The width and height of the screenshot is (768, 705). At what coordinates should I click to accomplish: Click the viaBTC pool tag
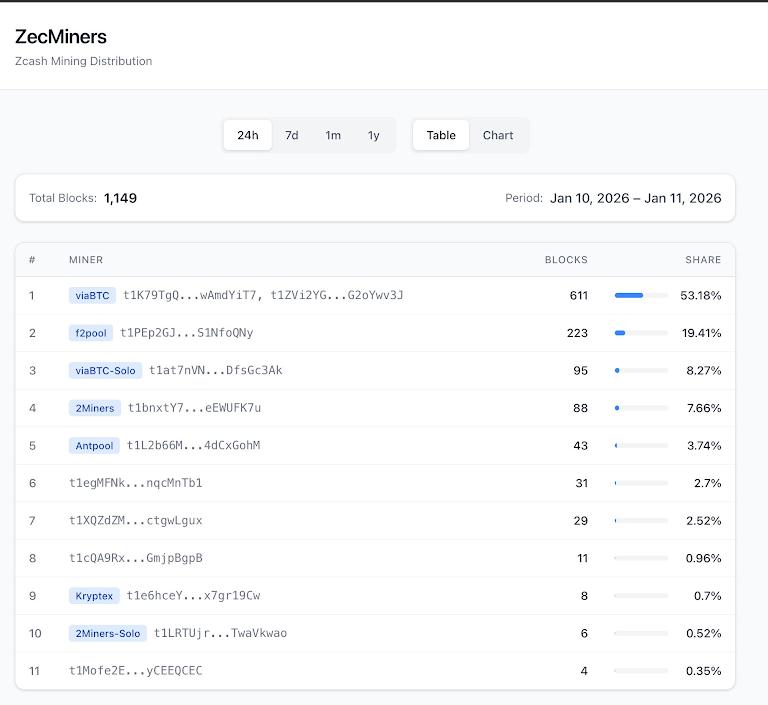(x=92, y=296)
